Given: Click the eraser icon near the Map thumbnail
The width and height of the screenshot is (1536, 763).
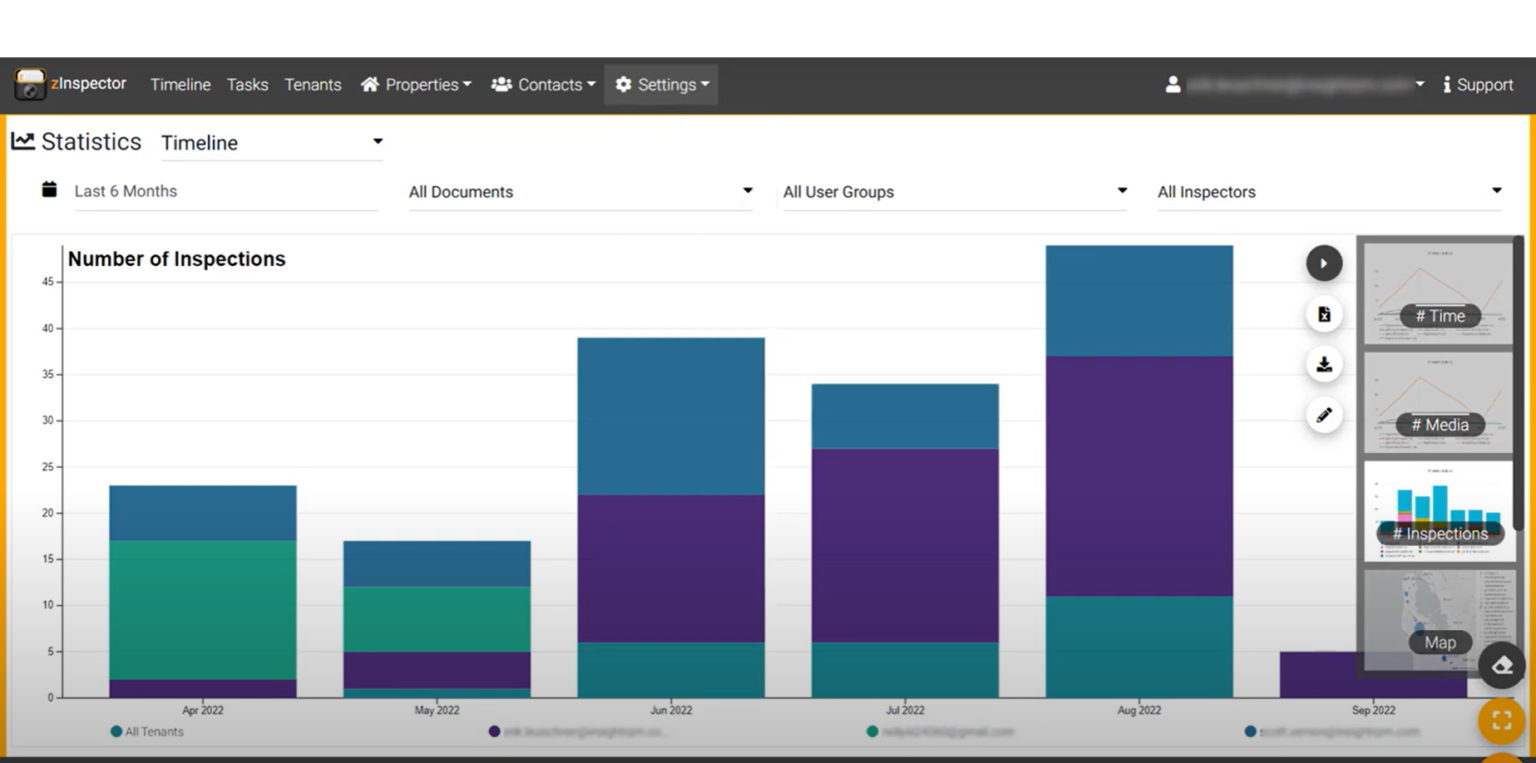Looking at the screenshot, I should tap(1502, 664).
